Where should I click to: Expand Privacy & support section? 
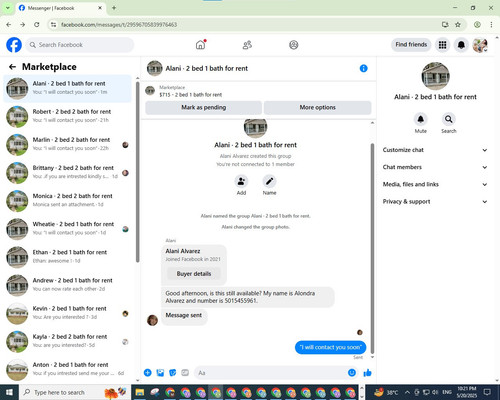pos(435,202)
